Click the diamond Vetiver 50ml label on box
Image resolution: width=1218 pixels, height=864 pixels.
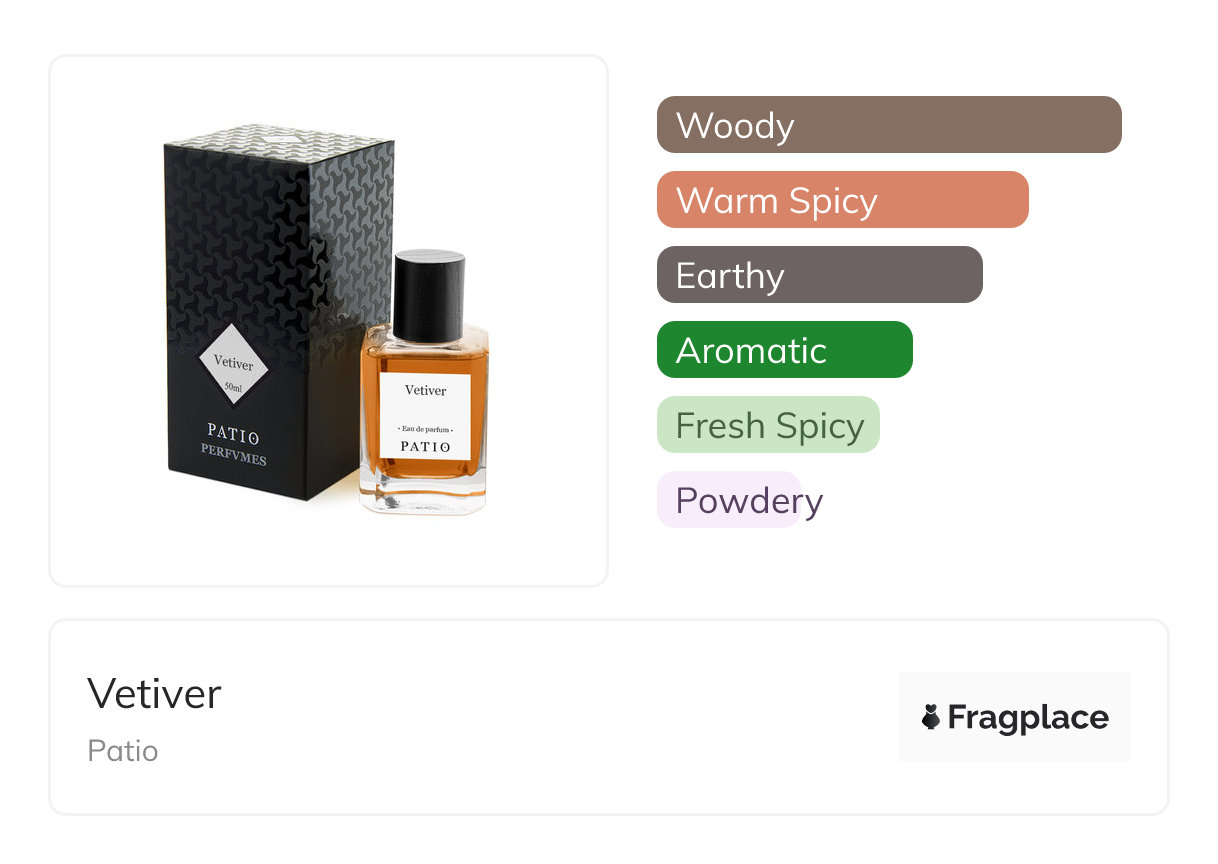click(233, 363)
